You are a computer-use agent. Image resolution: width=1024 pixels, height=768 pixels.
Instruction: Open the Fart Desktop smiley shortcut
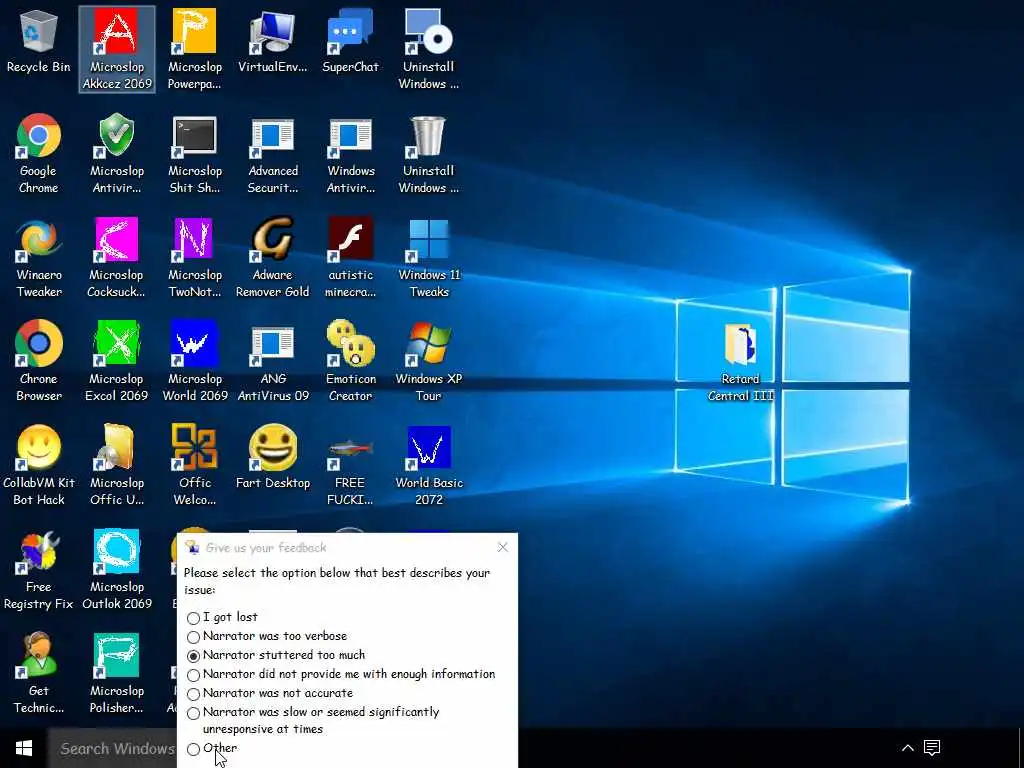pyautogui.click(x=272, y=457)
